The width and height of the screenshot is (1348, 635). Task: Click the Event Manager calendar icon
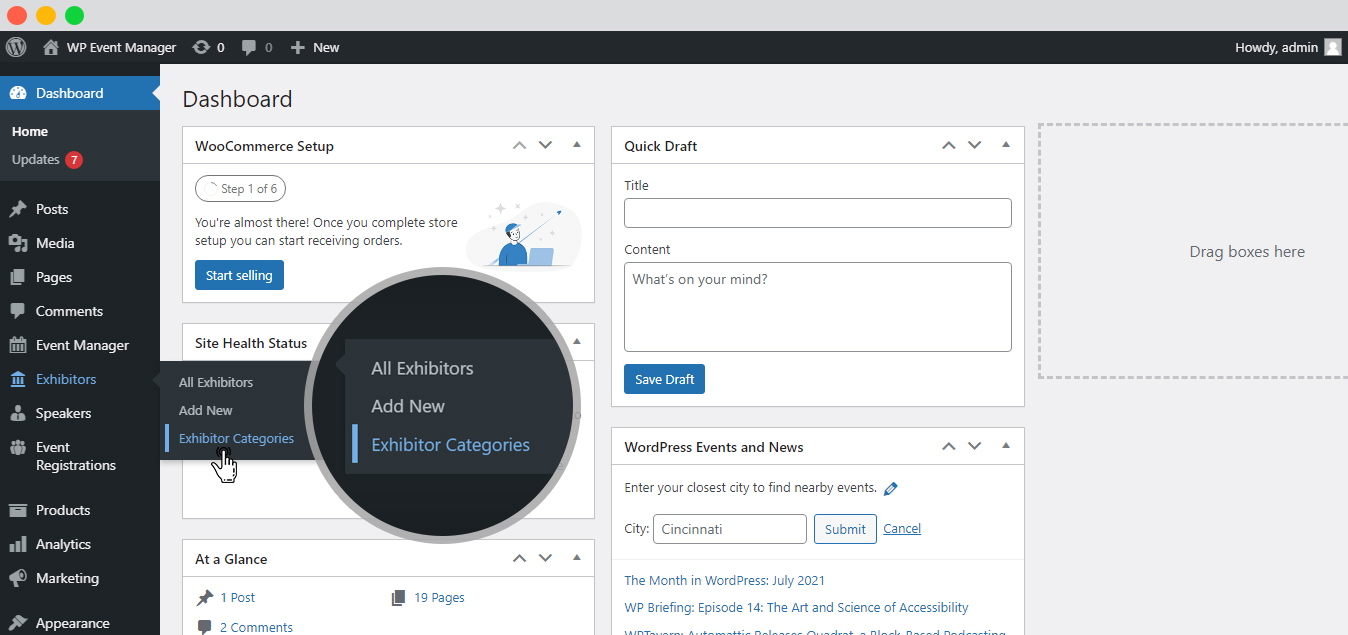(x=18, y=345)
